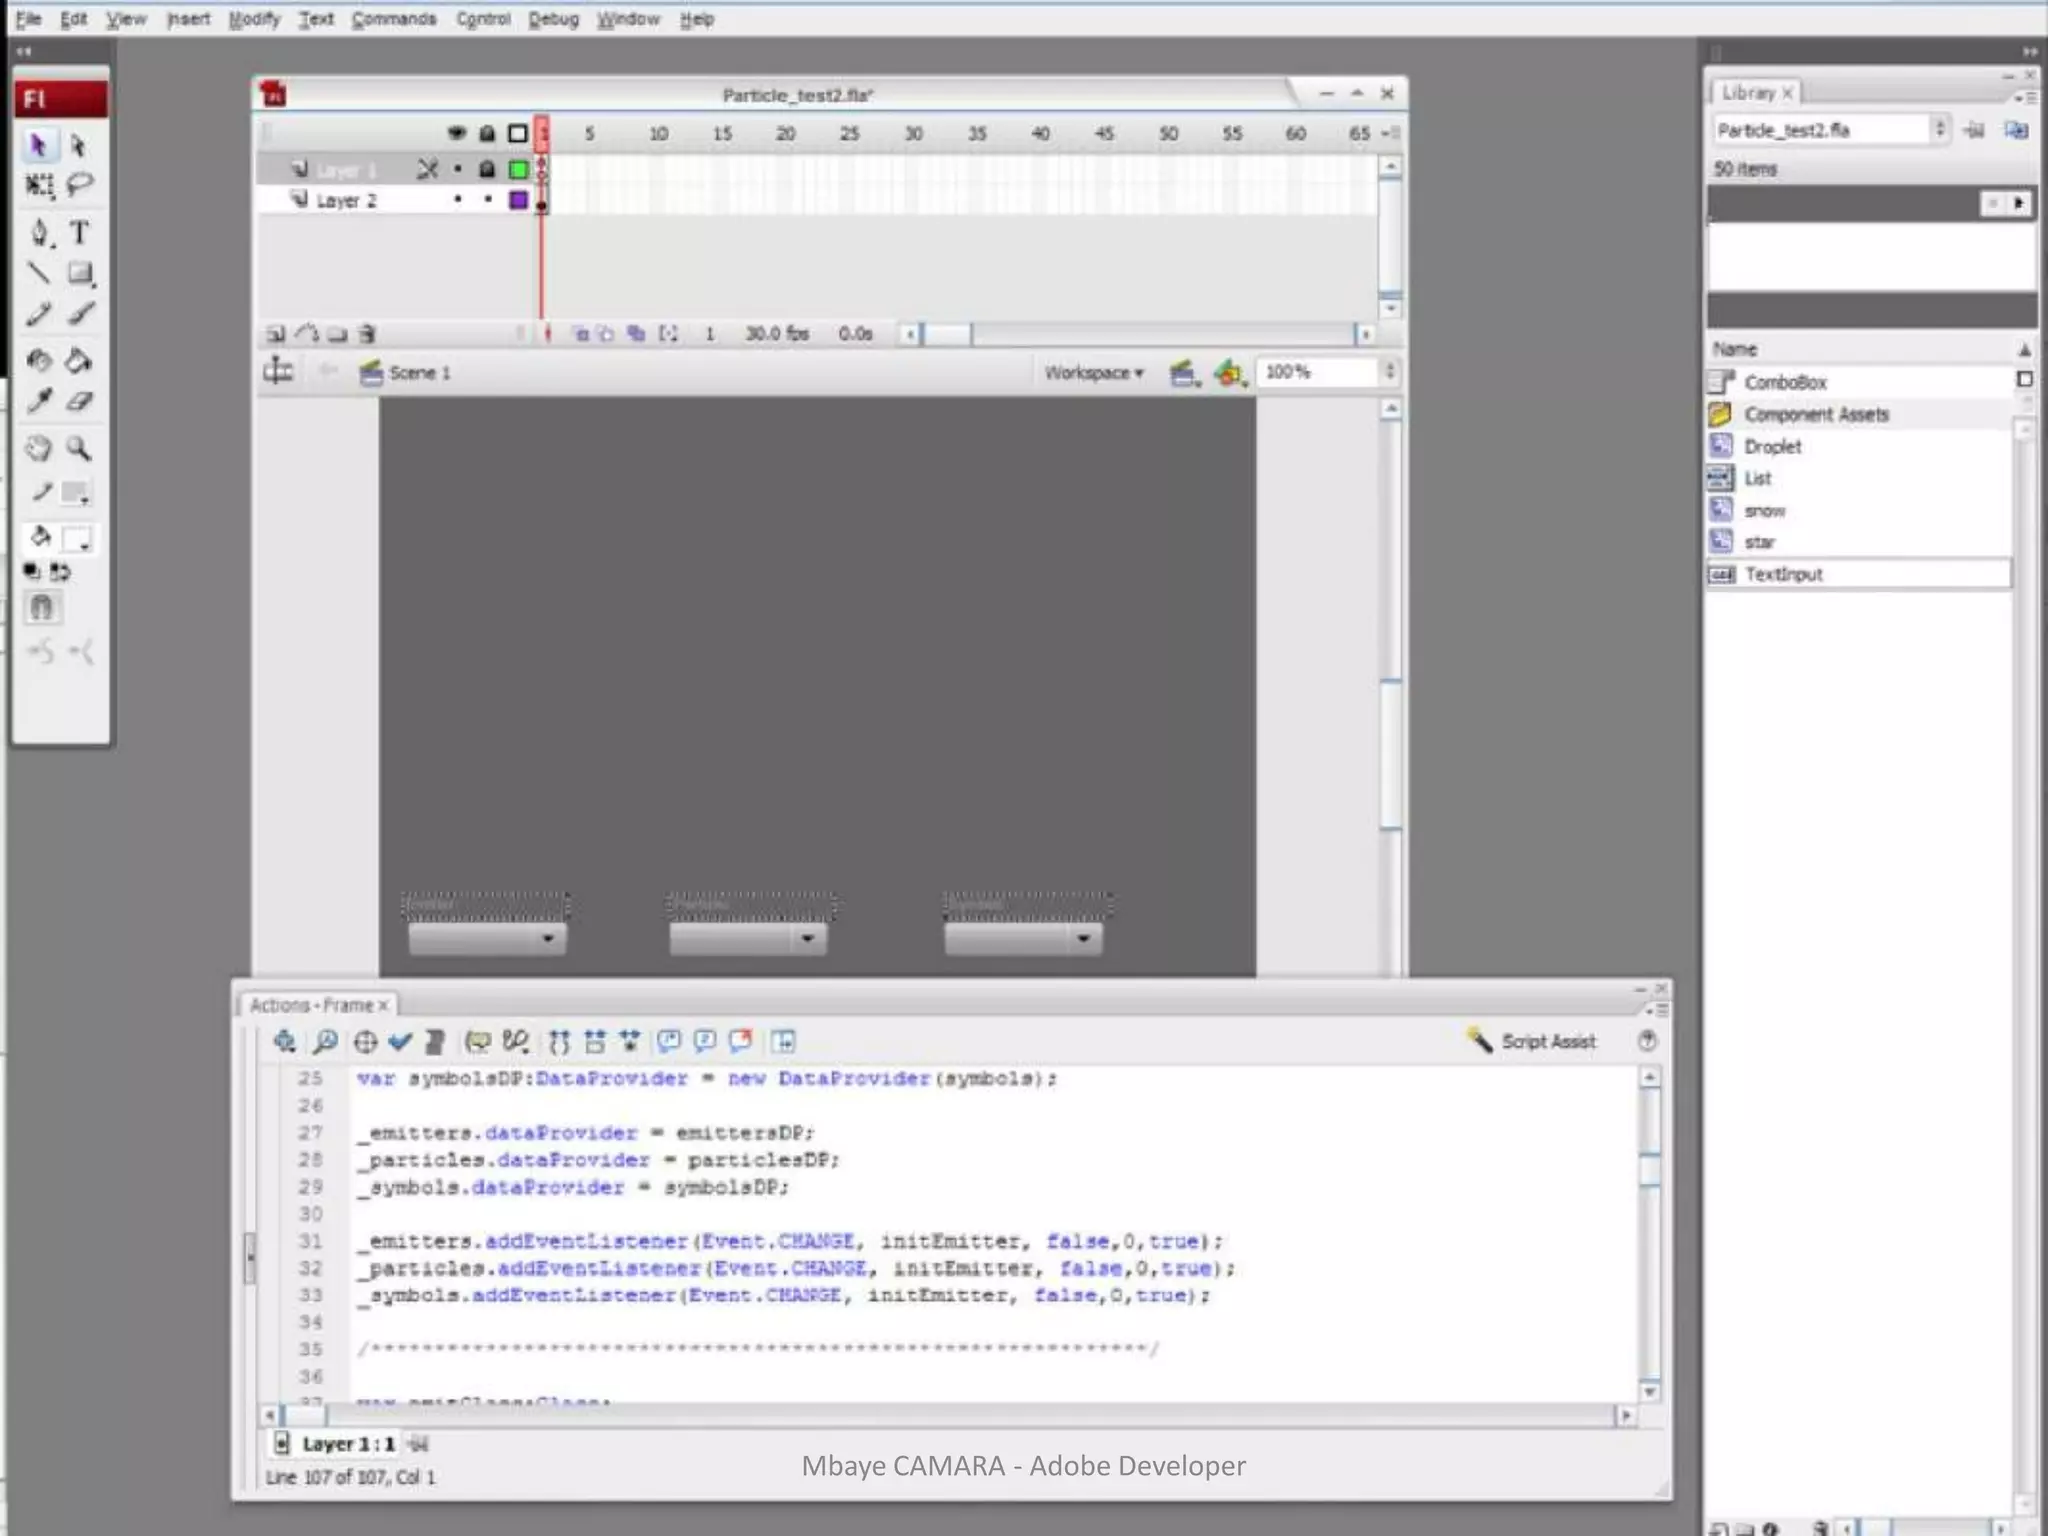This screenshot has height=1536, width=2048.
Task: Select the Free Transform tool
Action: click(39, 185)
